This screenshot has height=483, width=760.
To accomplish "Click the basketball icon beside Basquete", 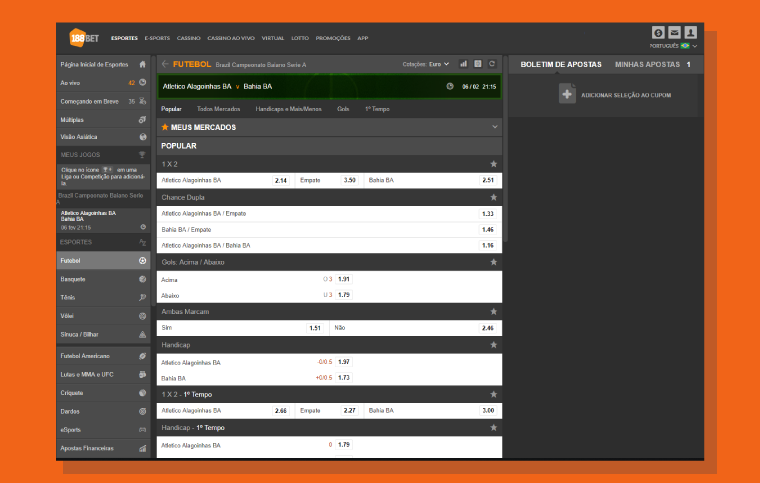I will [142, 279].
